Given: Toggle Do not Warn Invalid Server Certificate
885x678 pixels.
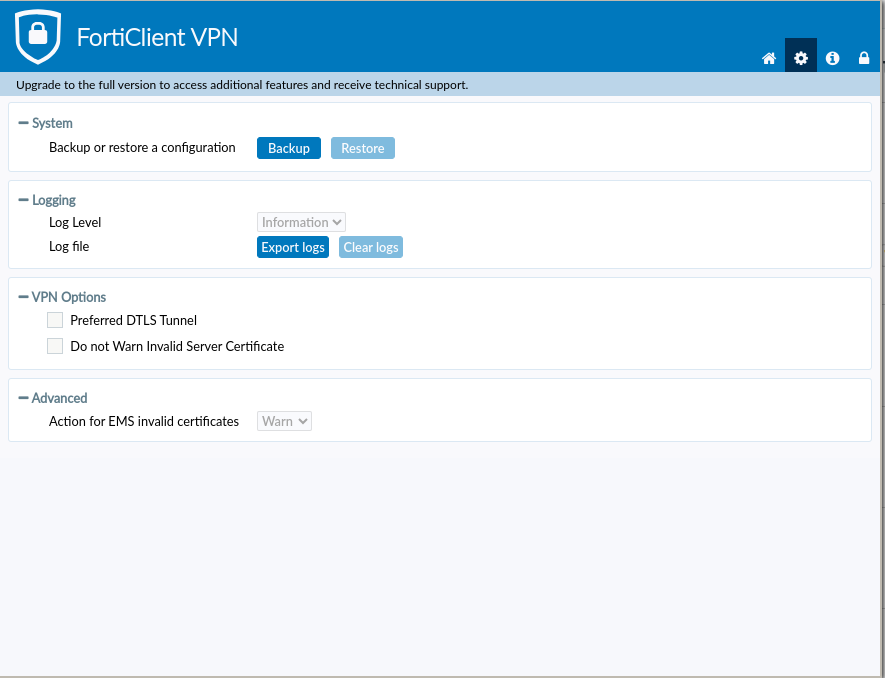Looking at the screenshot, I should click(55, 347).
